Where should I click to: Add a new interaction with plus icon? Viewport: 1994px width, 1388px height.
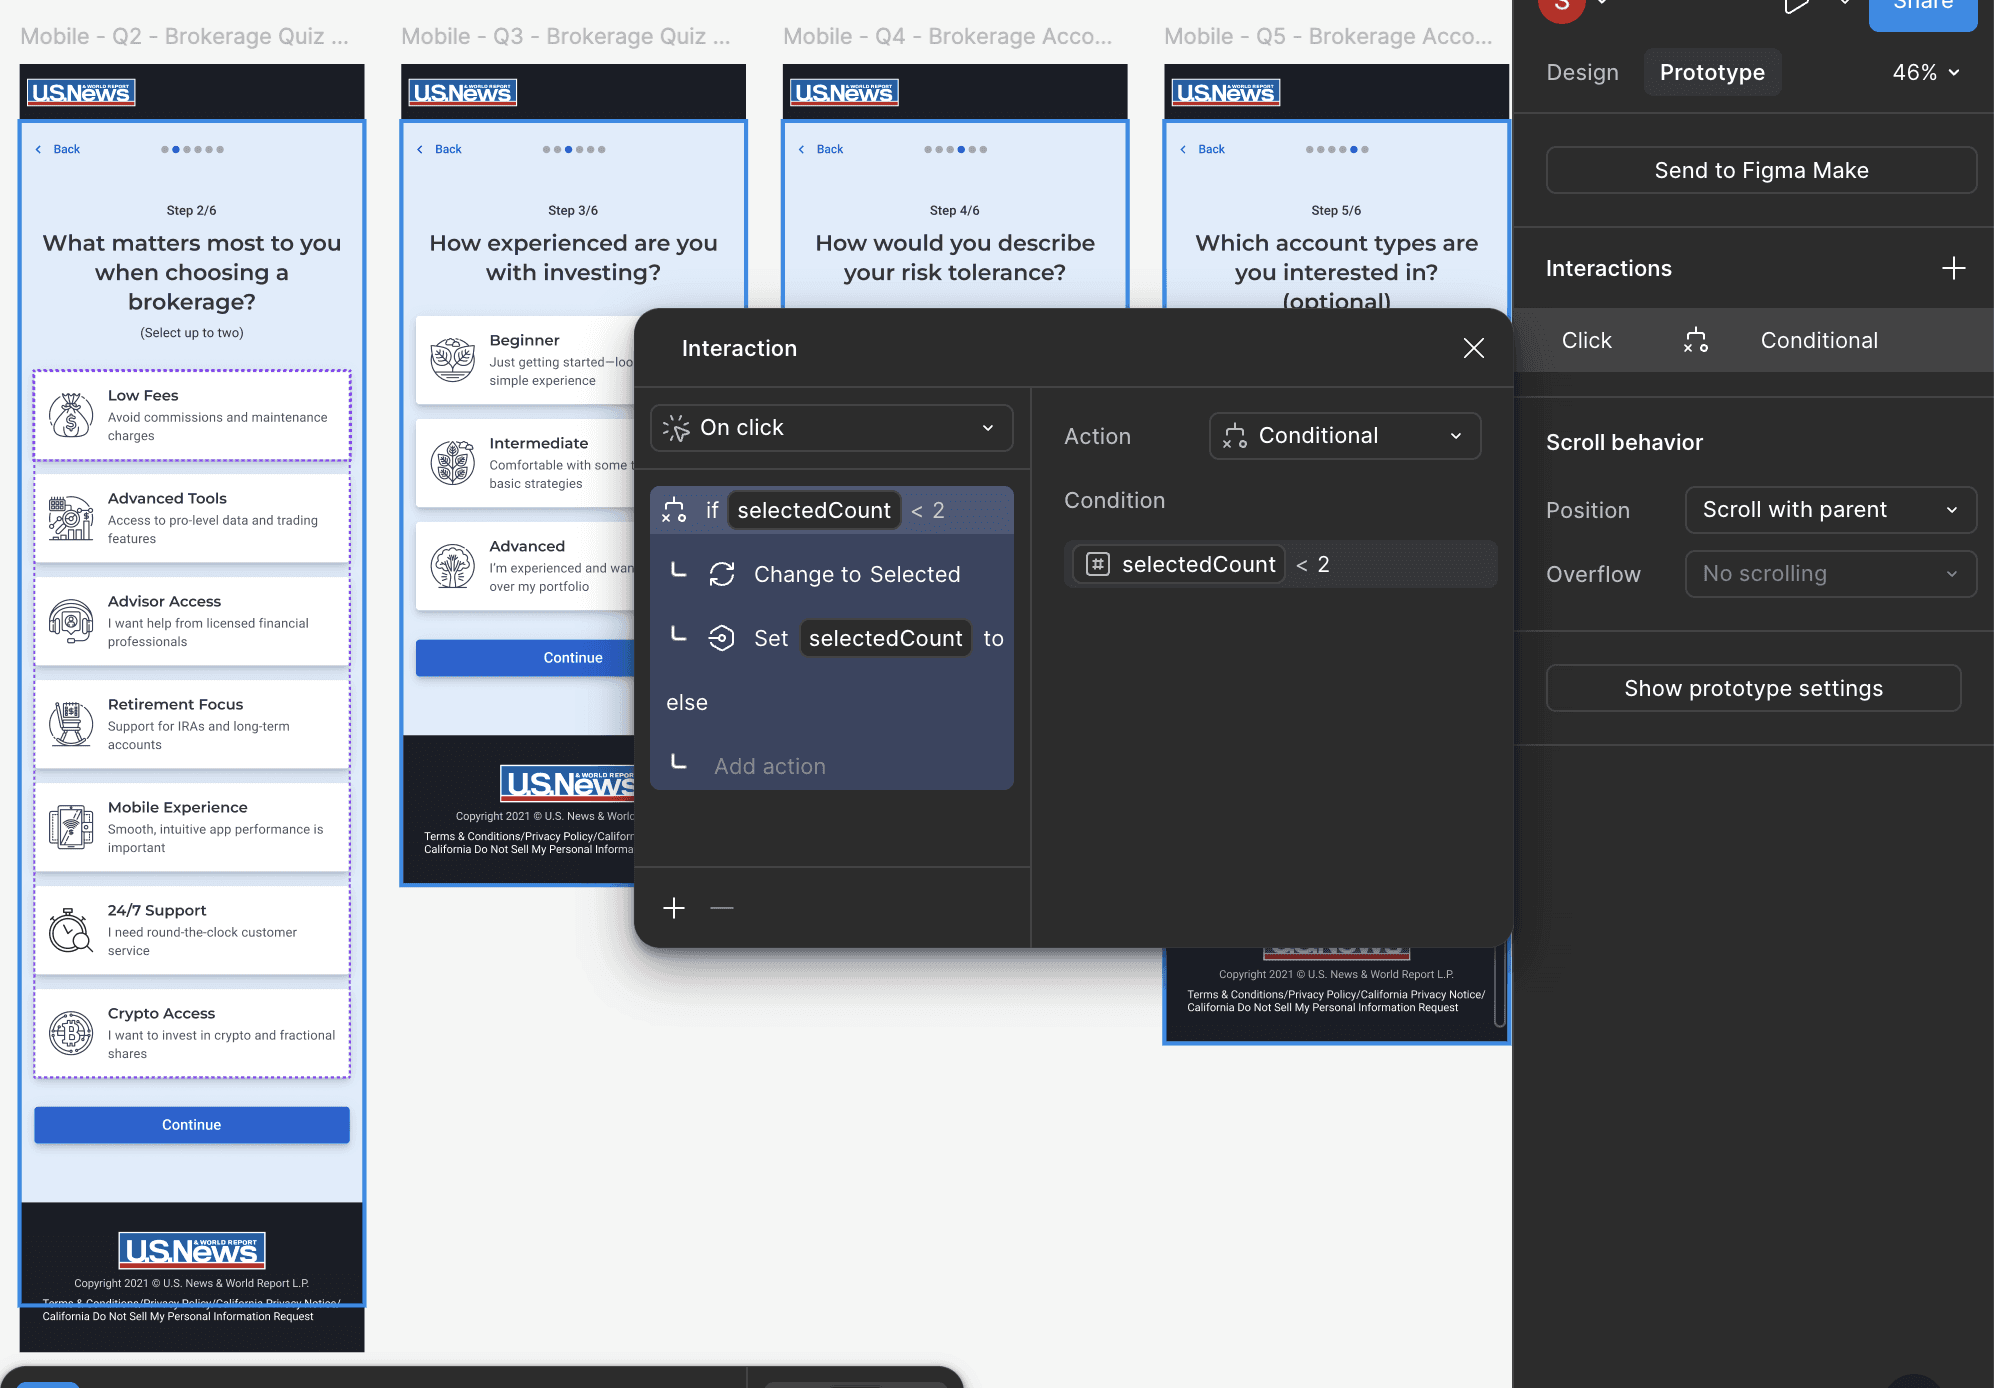pyautogui.click(x=1953, y=268)
